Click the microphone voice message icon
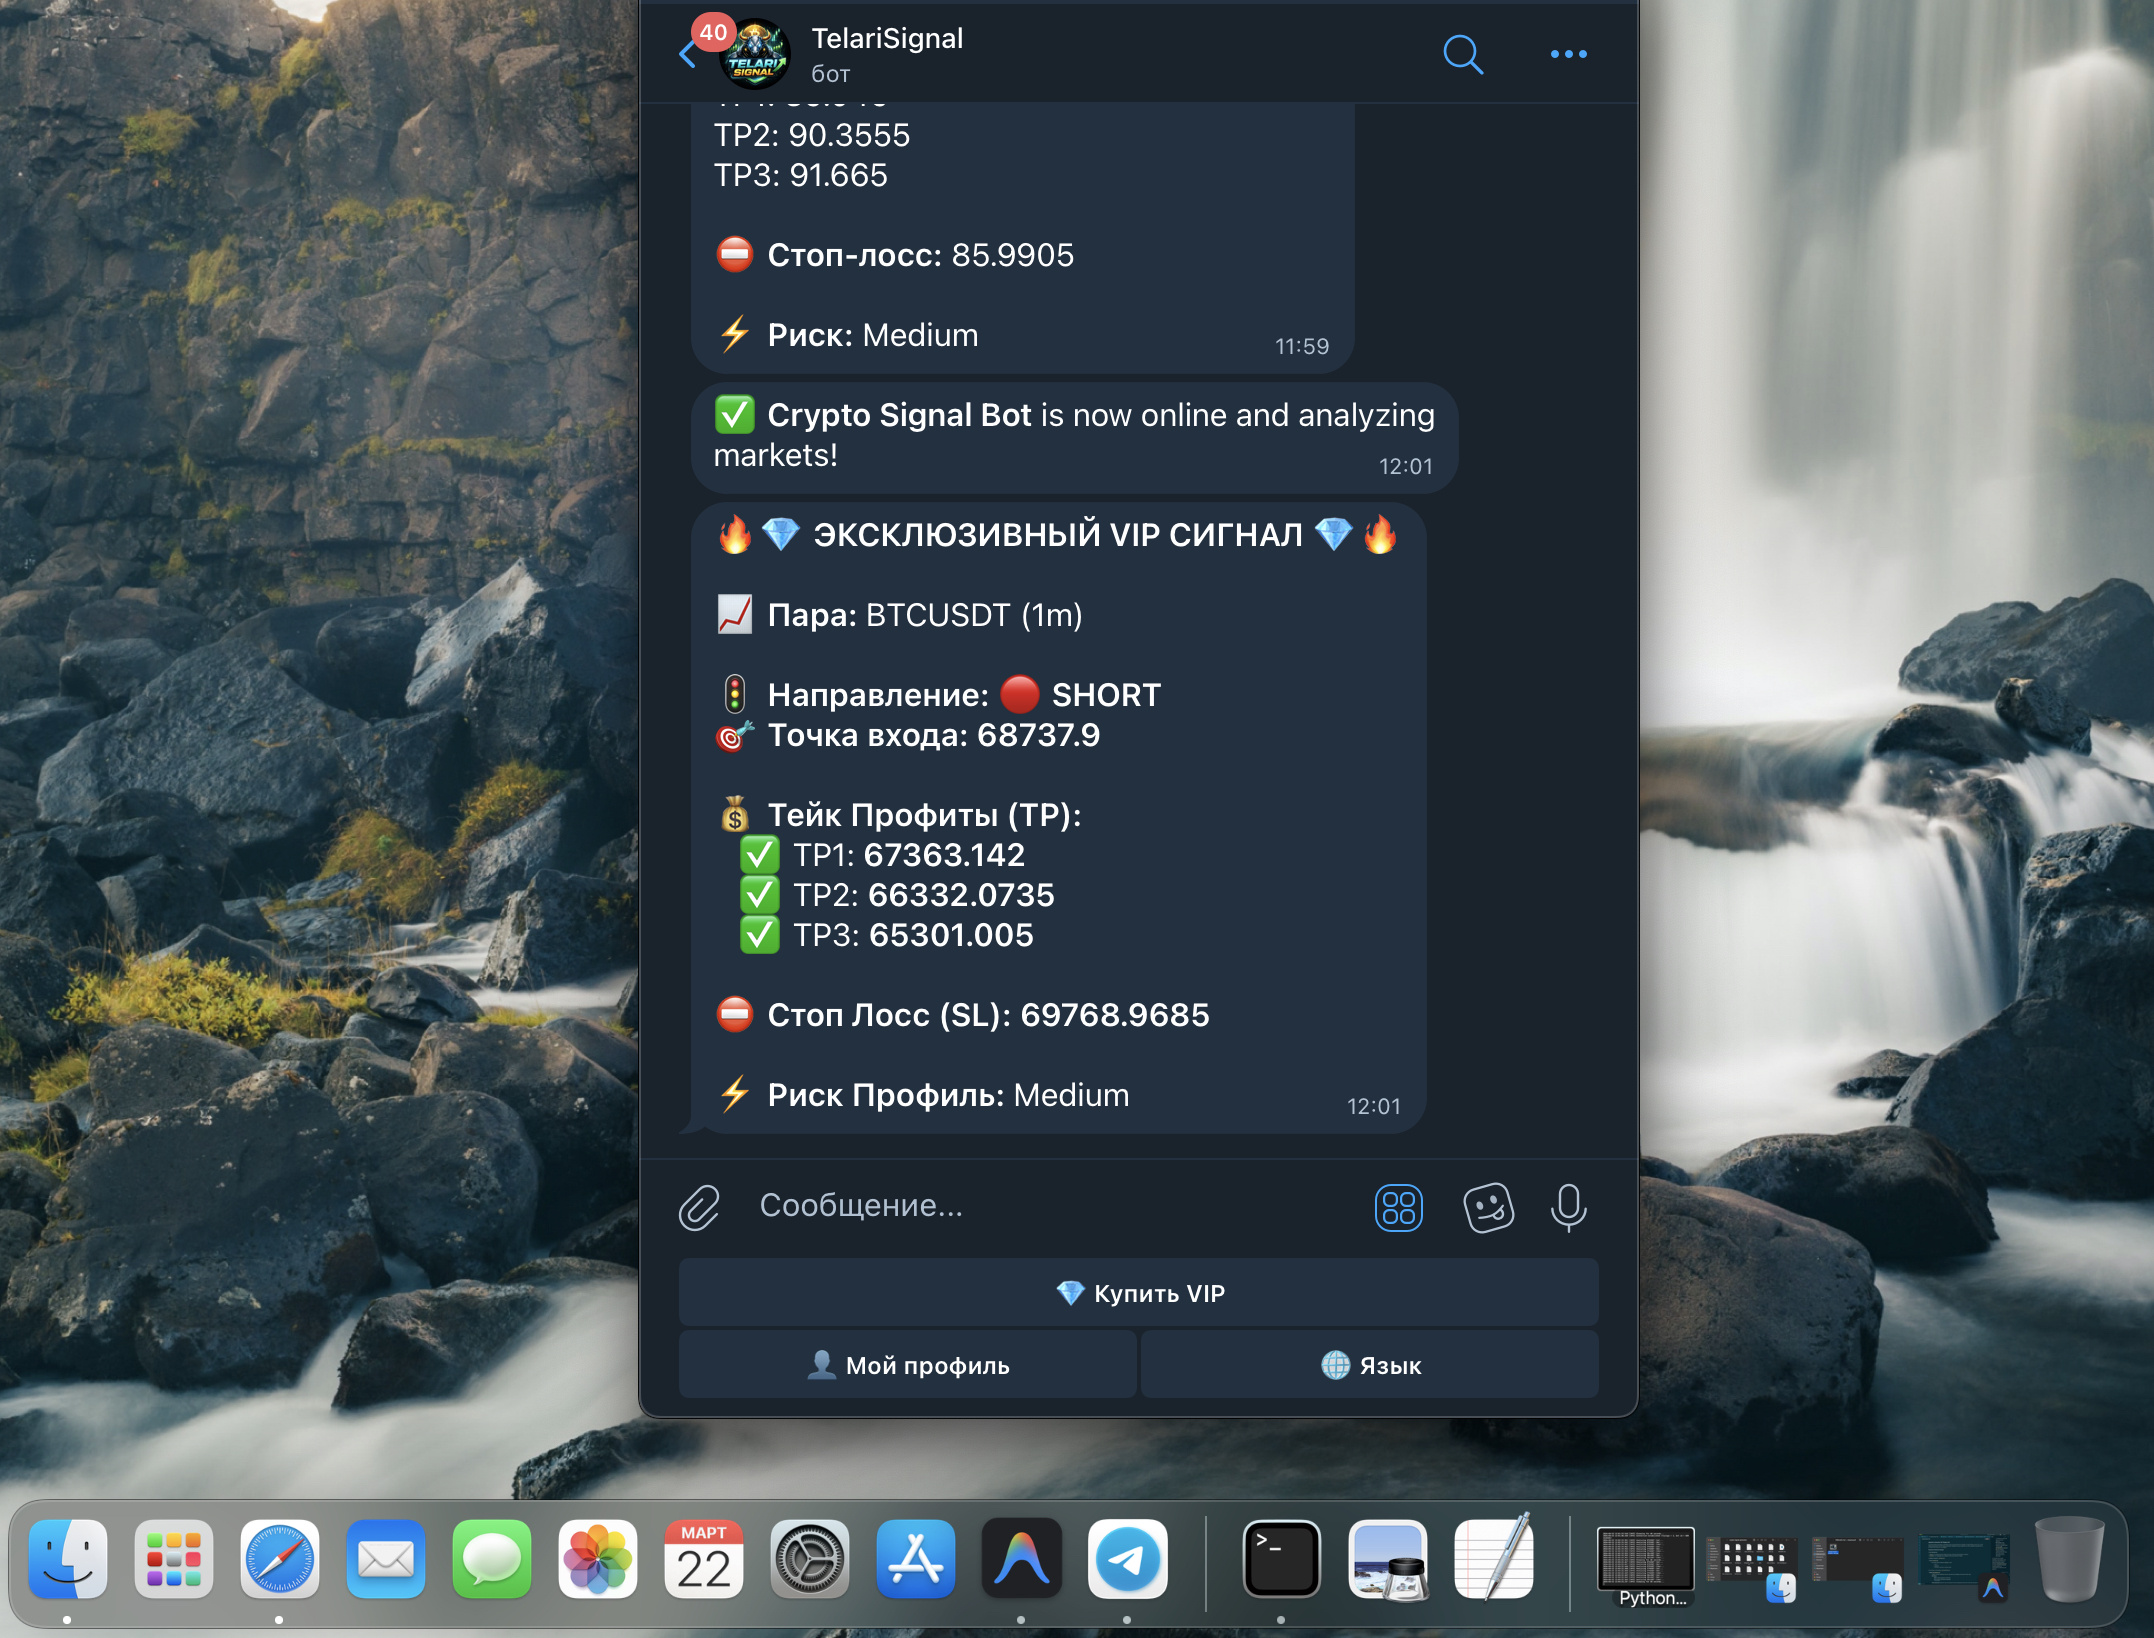 pos(1568,1207)
